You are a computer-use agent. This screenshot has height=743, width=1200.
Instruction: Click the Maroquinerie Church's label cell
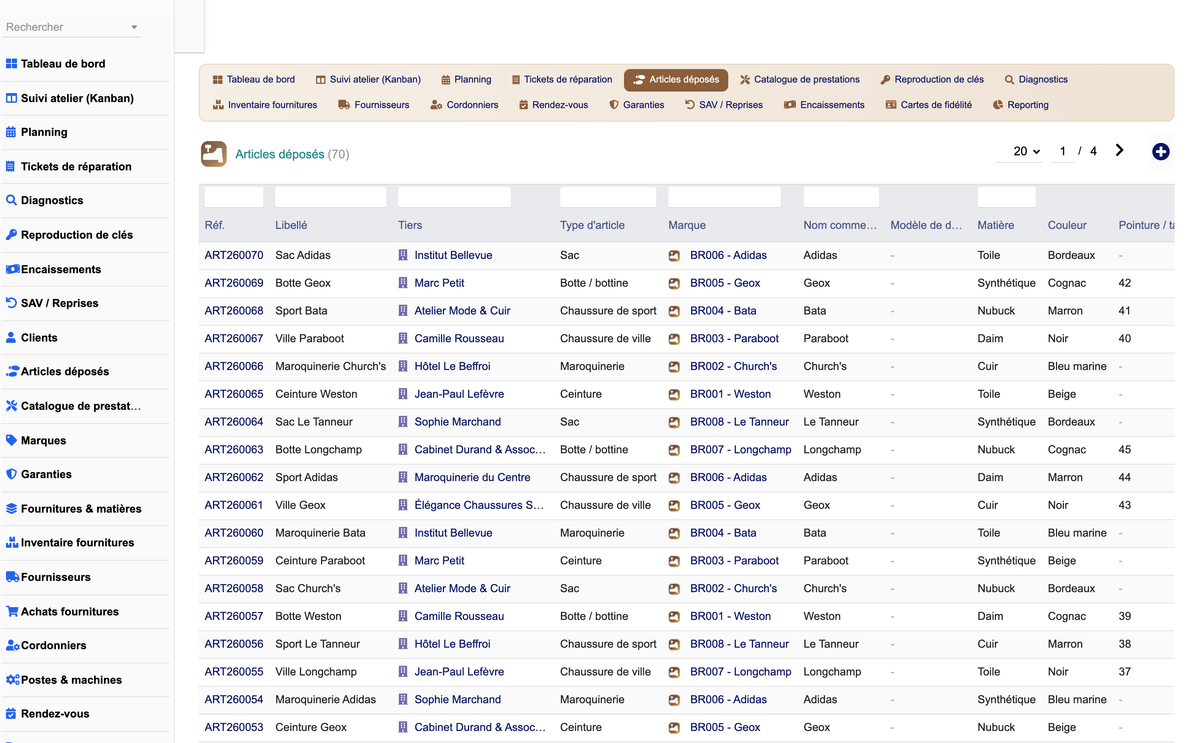click(331, 367)
